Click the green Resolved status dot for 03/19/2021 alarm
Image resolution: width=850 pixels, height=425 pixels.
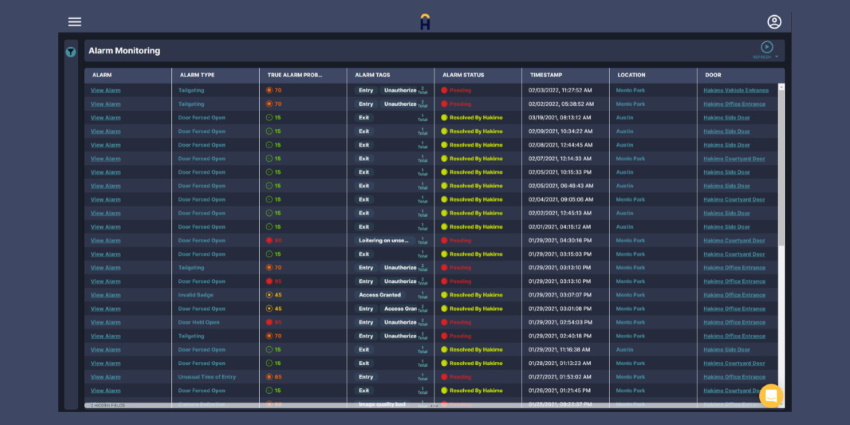point(444,117)
